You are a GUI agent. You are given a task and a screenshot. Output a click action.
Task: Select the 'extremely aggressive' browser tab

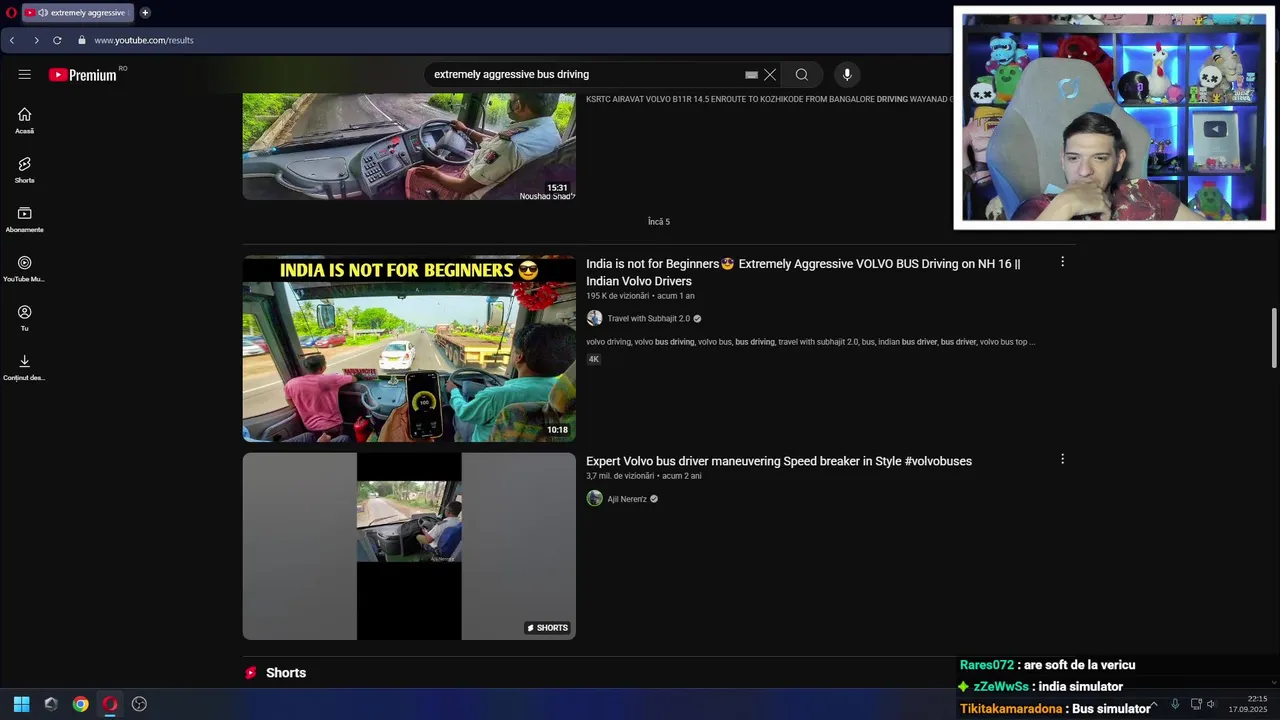[78, 13]
